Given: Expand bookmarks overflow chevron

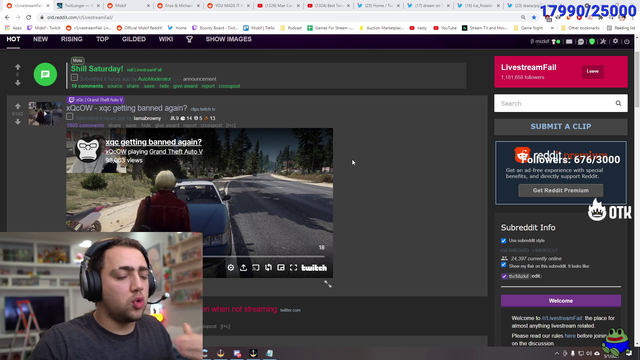Looking at the screenshot, I should 552,28.
